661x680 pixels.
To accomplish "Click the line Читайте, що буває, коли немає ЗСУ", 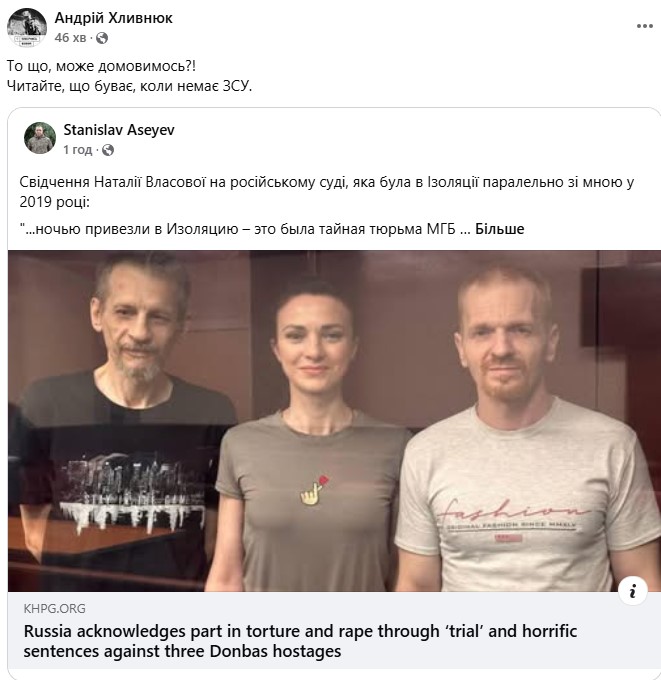I will [129, 86].
